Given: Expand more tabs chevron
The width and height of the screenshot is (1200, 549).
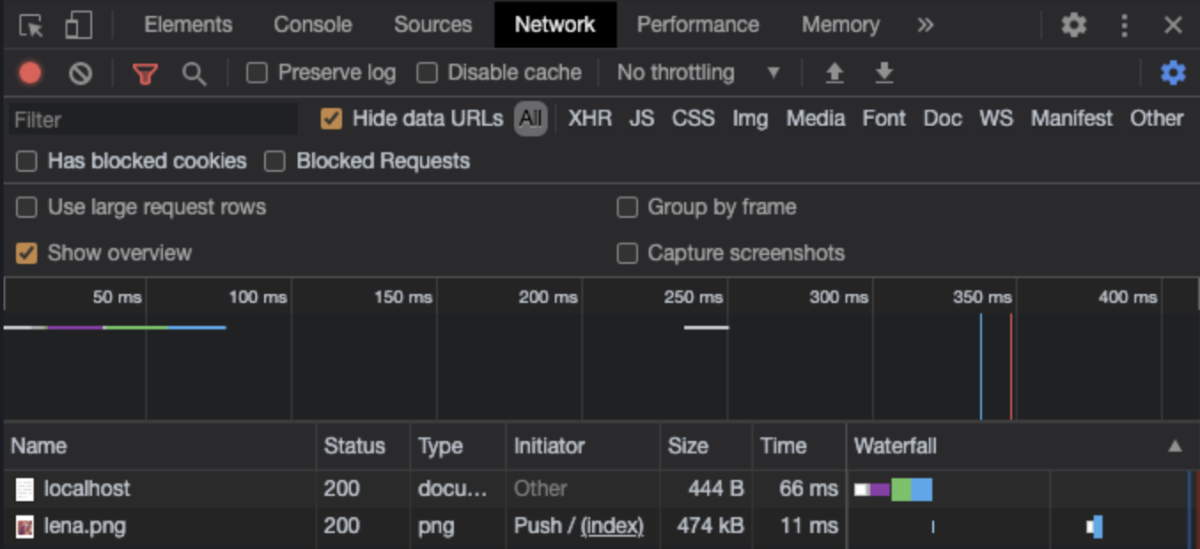Looking at the screenshot, I should click(925, 25).
